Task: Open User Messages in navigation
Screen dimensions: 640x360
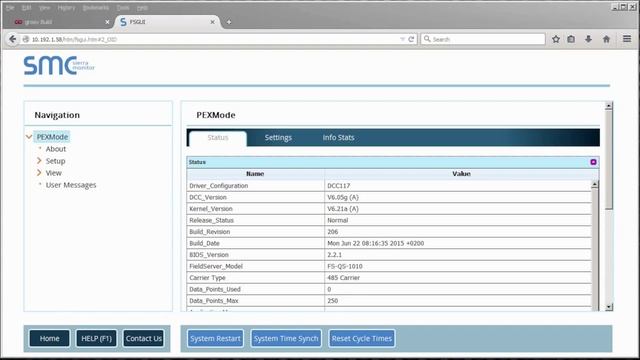Action: tap(71, 185)
